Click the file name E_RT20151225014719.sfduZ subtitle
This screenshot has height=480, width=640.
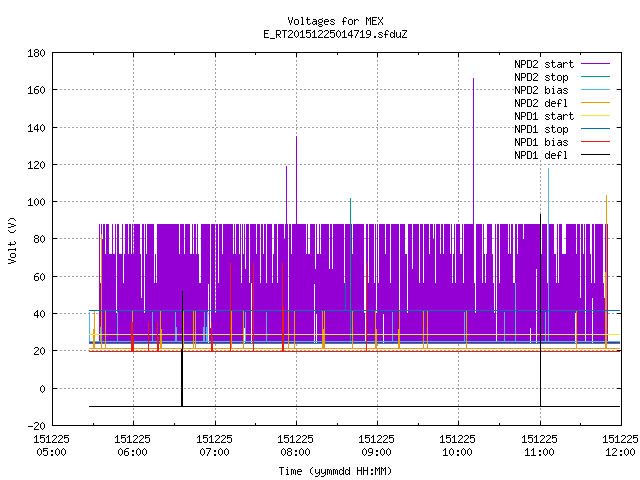(335, 34)
